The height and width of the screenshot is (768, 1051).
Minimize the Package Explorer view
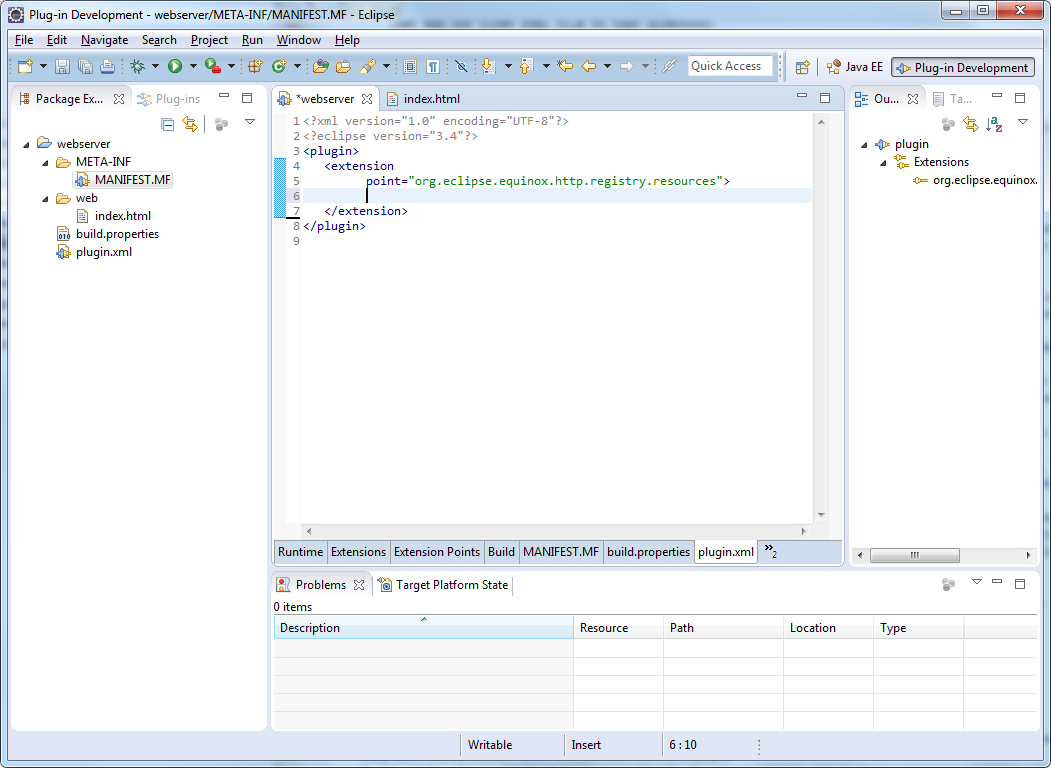224,97
